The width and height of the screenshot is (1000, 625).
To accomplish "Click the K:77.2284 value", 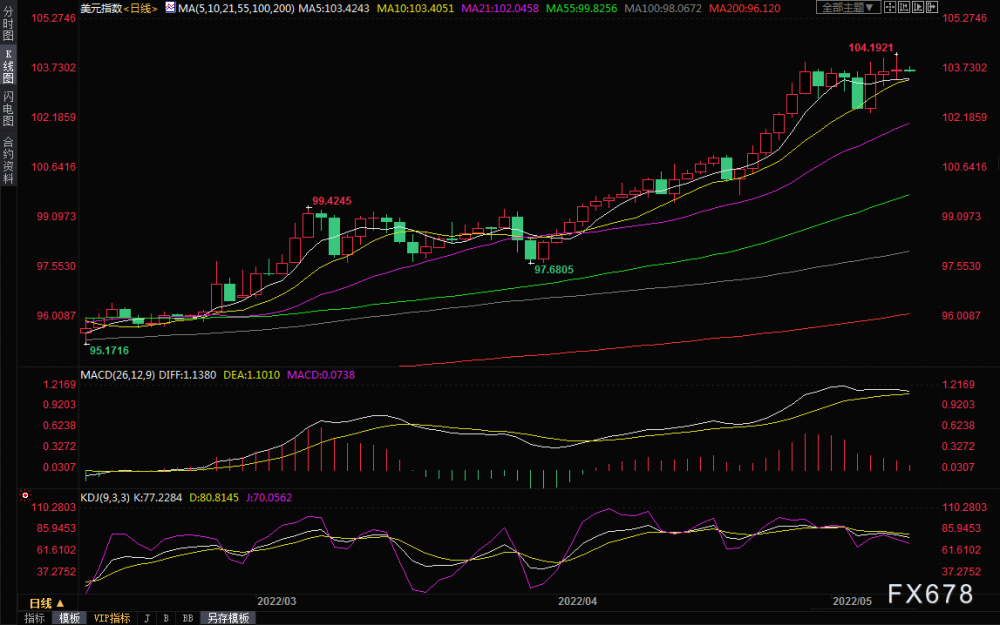I will [158, 497].
